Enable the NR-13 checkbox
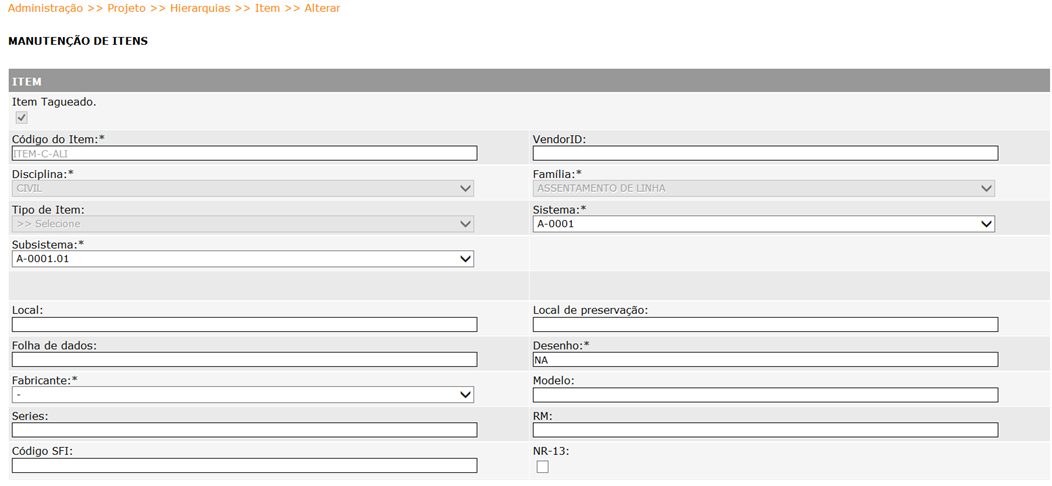This screenshot has height=486, width=1052. point(543,467)
